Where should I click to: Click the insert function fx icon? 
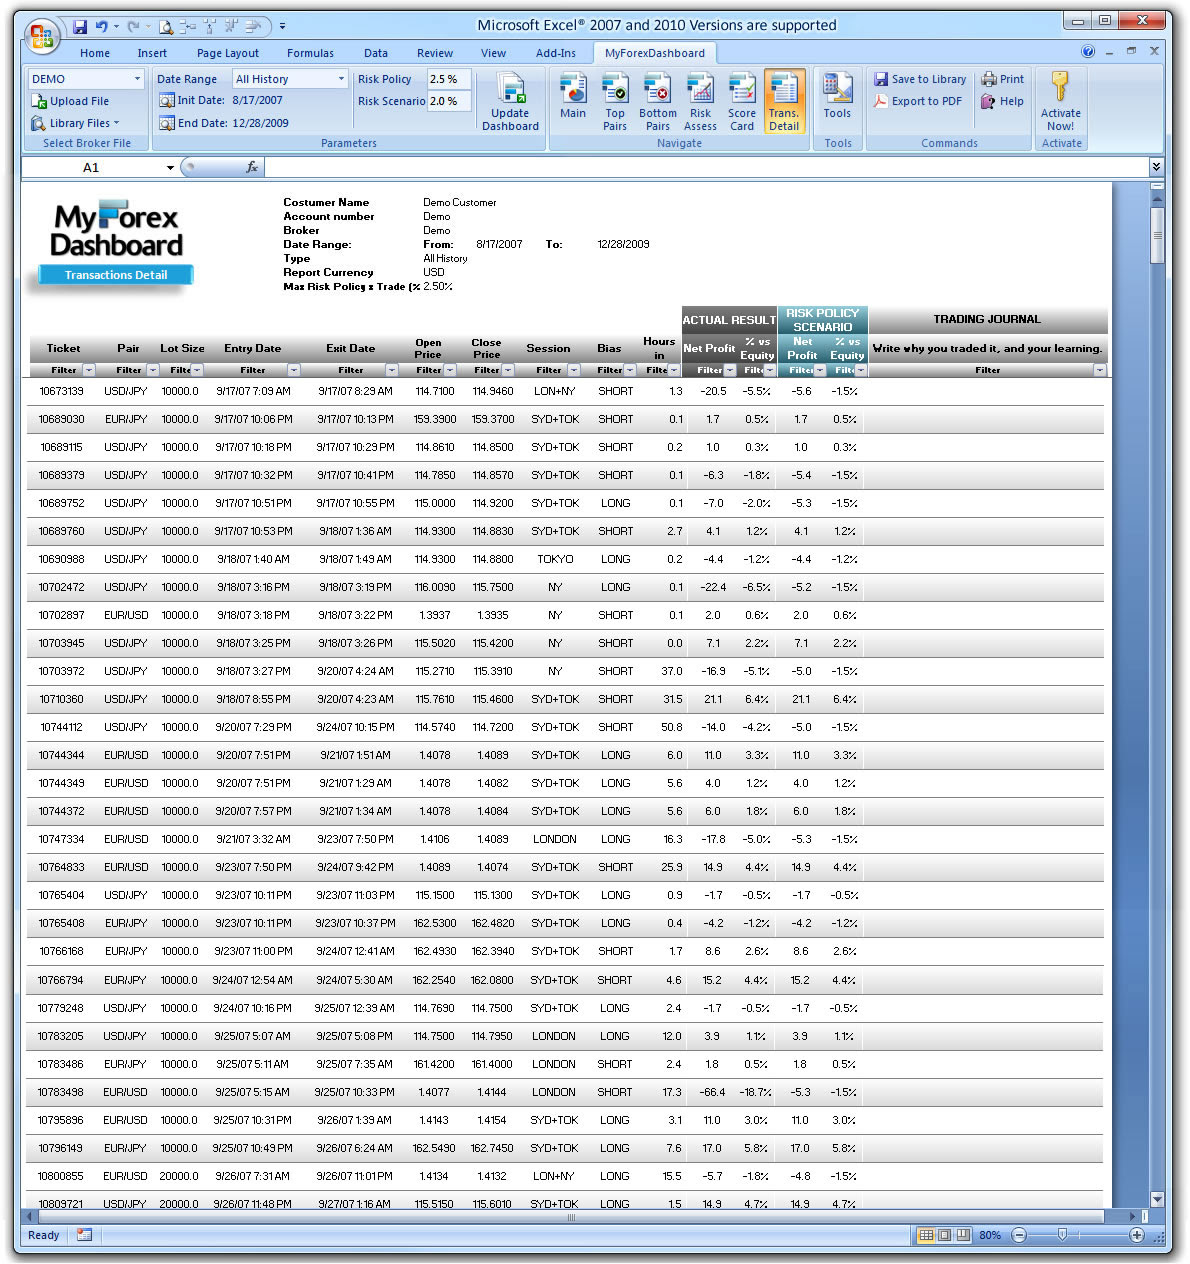tap(252, 167)
